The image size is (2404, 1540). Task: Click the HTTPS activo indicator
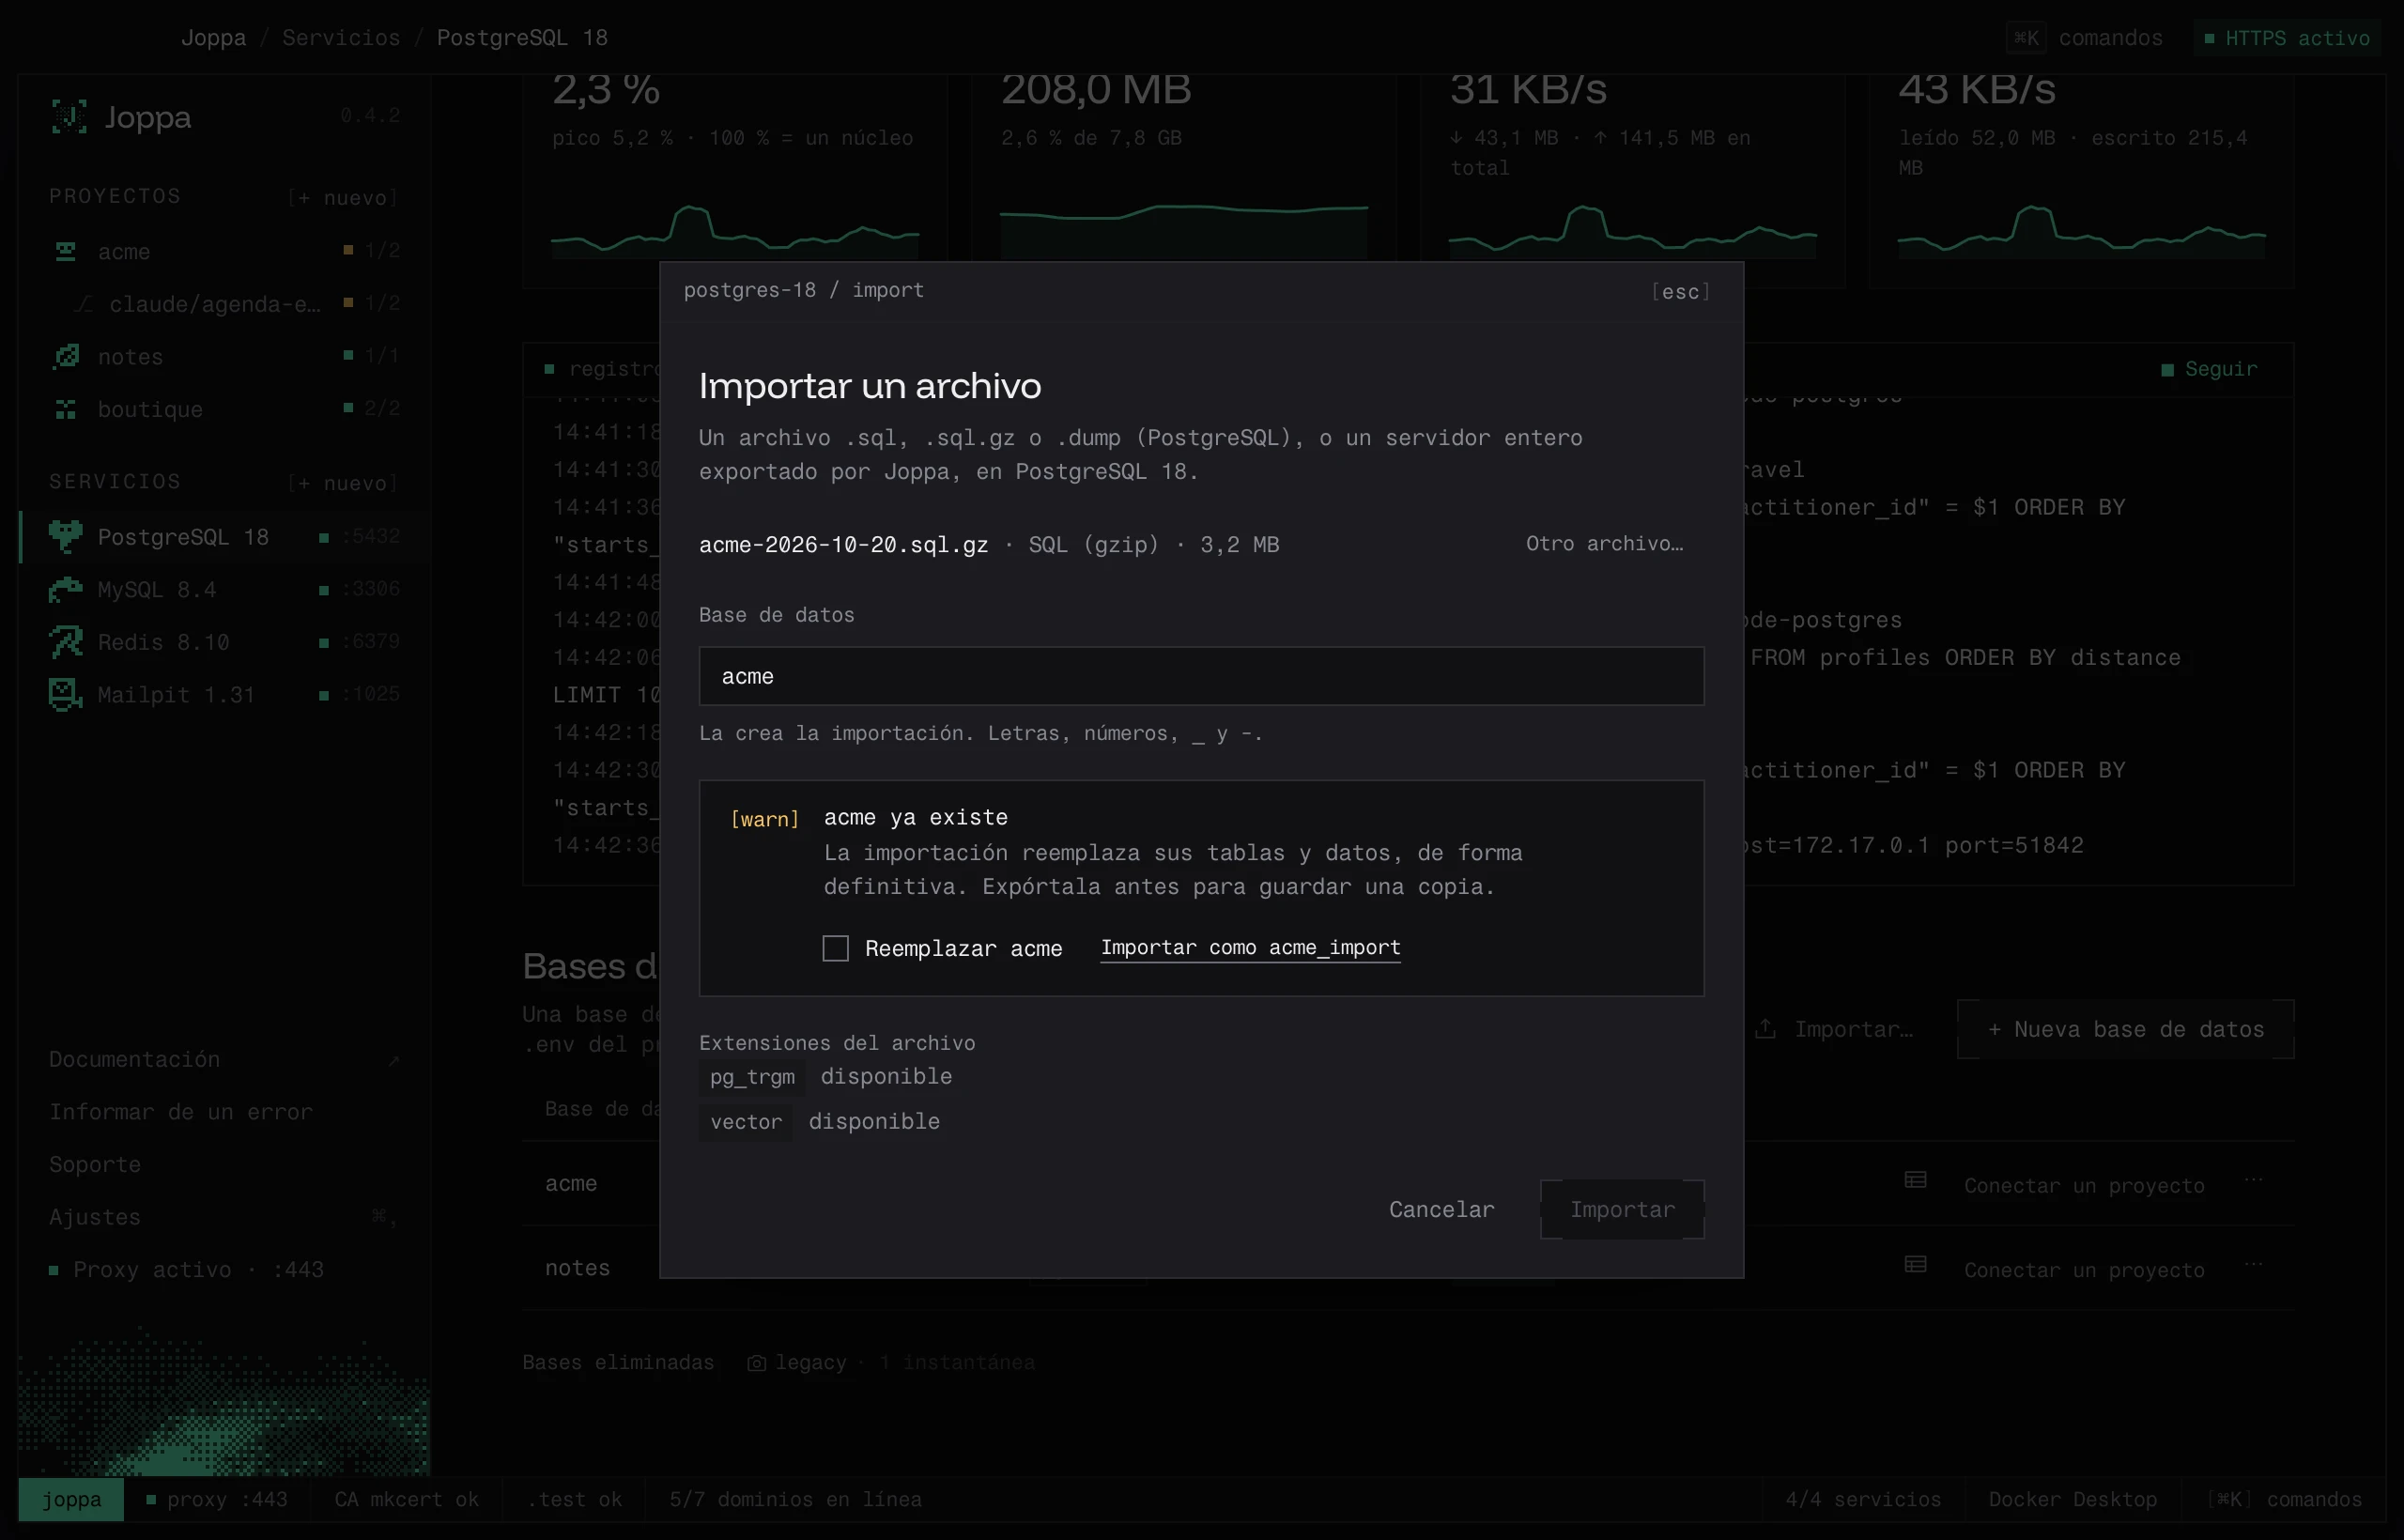tap(2287, 38)
